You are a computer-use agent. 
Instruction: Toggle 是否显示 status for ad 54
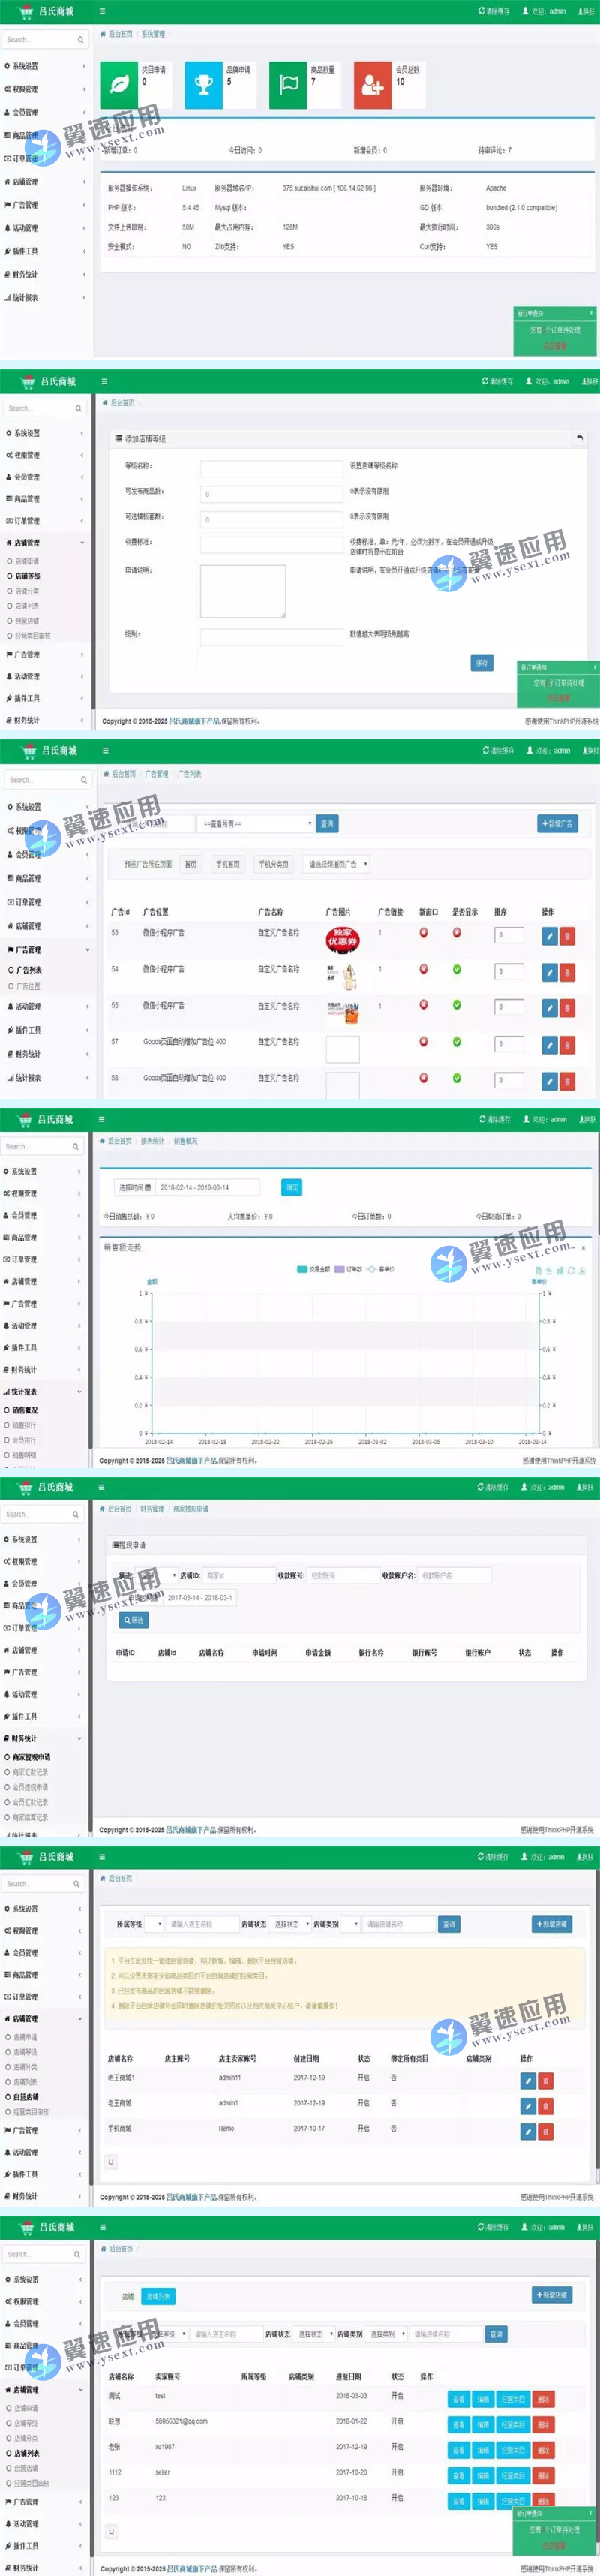(456, 969)
